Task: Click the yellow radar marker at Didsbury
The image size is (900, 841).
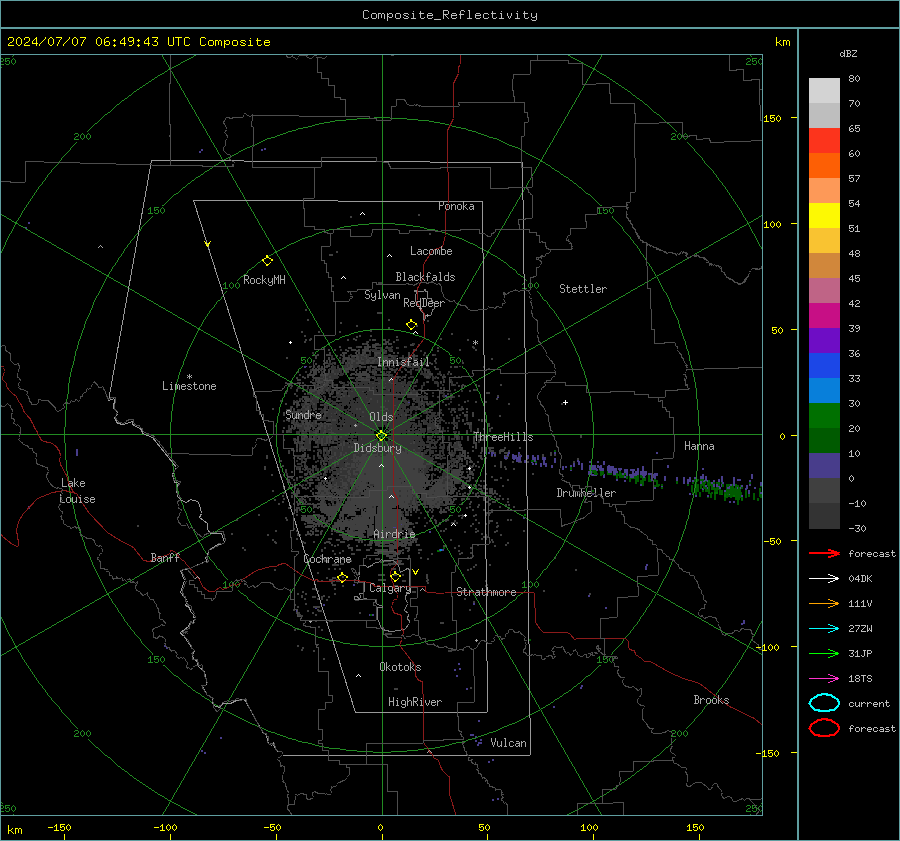Action: 381,435
